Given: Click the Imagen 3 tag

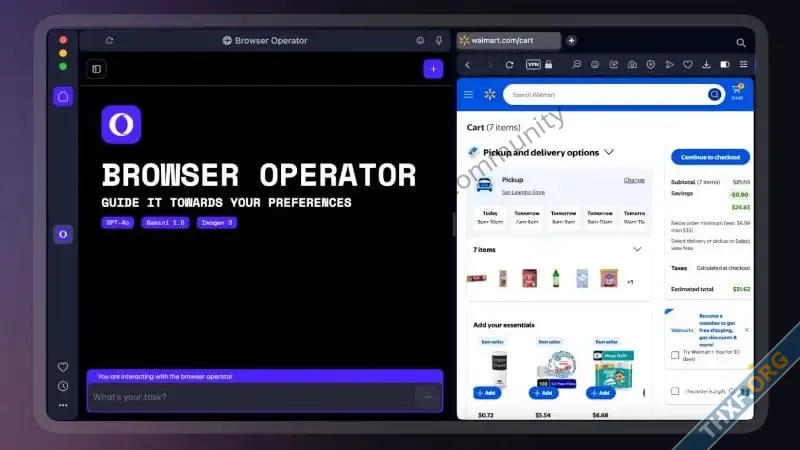Looking at the screenshot, I should 217,222.
